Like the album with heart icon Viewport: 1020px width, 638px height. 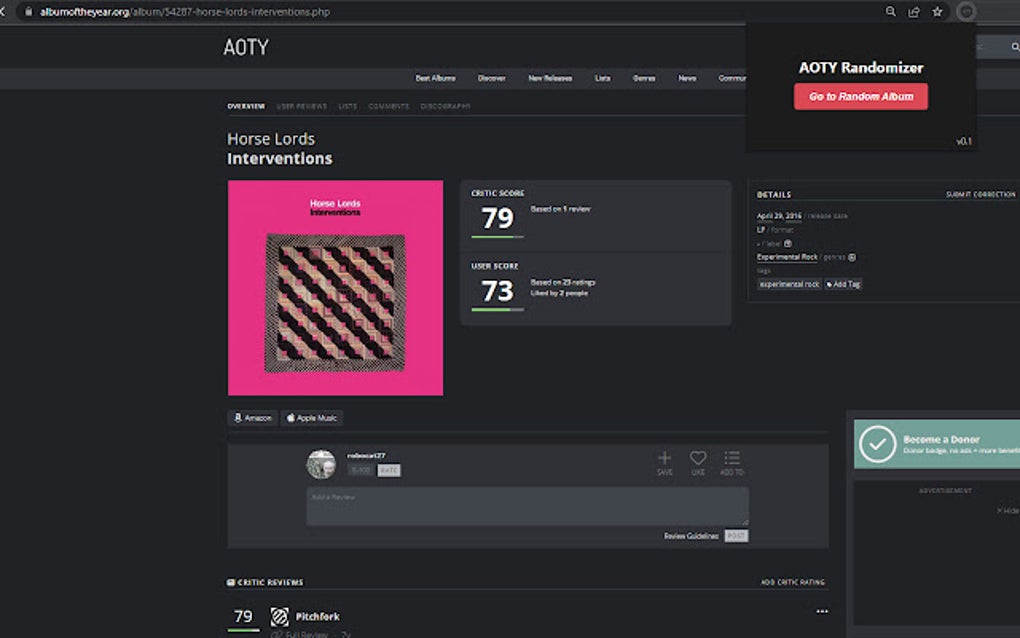(698, 458)
